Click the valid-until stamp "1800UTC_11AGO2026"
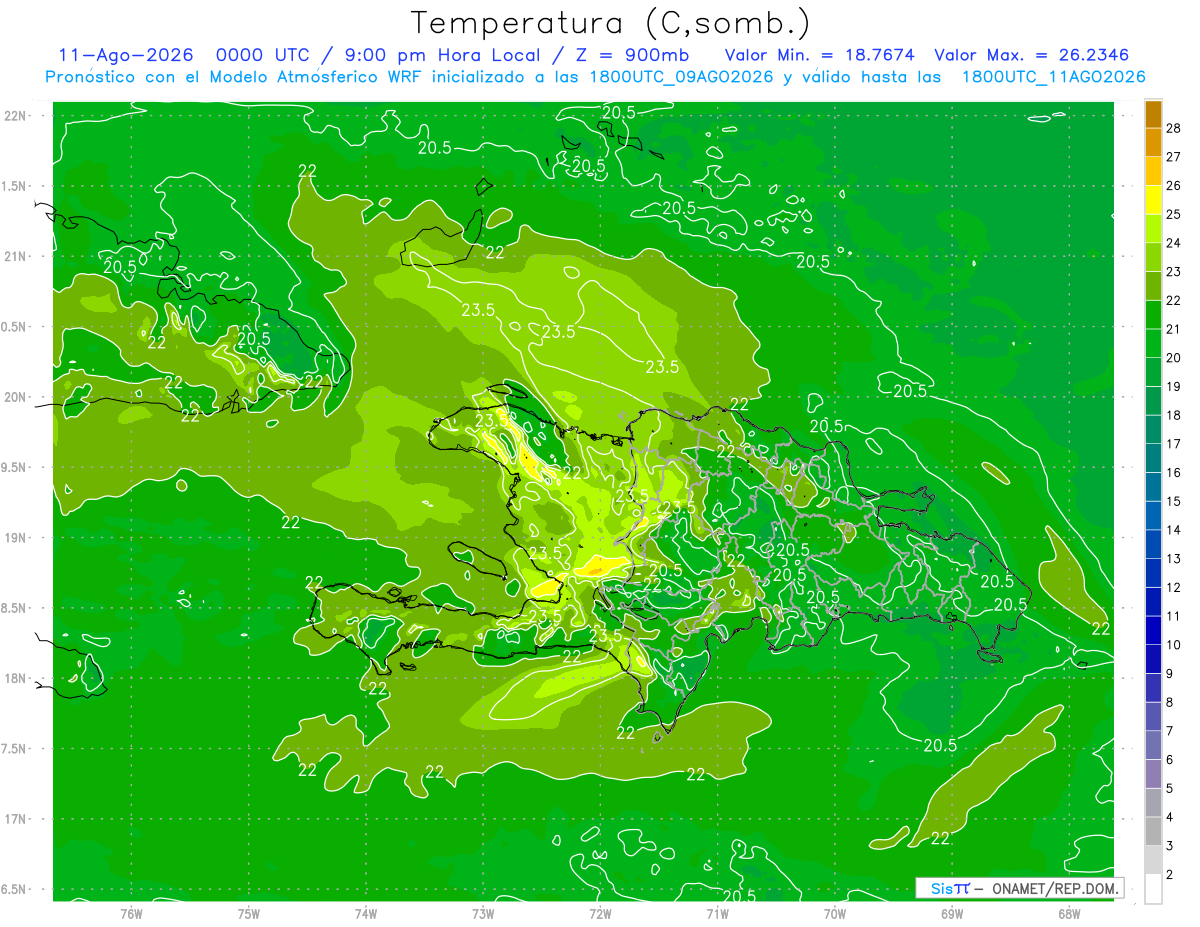This screenshot has width=1200, height=927. coord(1053,77)
